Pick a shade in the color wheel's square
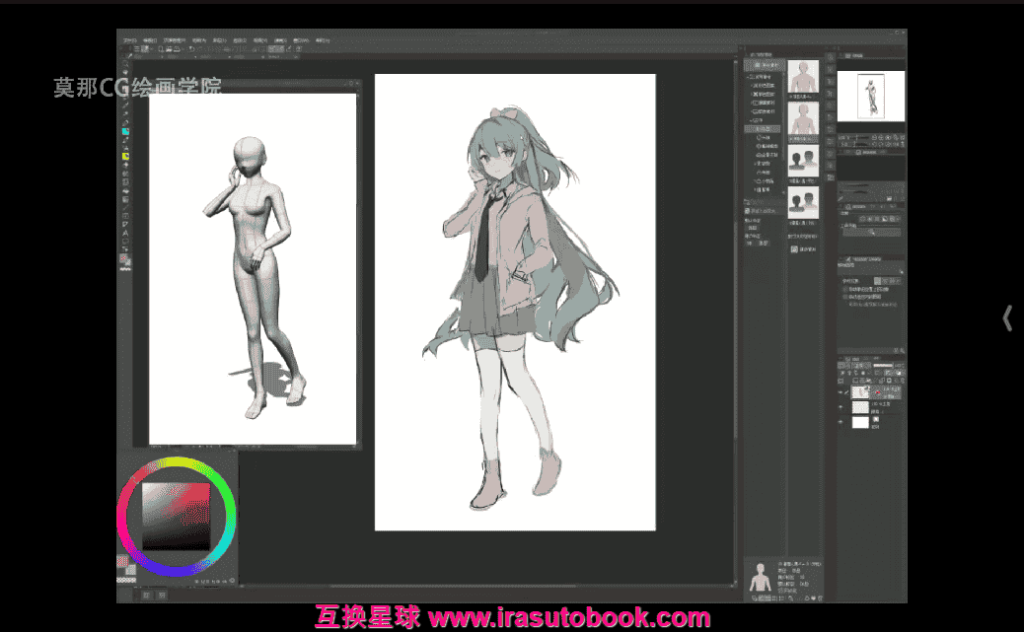This screenshot has width=1024, height=632. point(176,516)
